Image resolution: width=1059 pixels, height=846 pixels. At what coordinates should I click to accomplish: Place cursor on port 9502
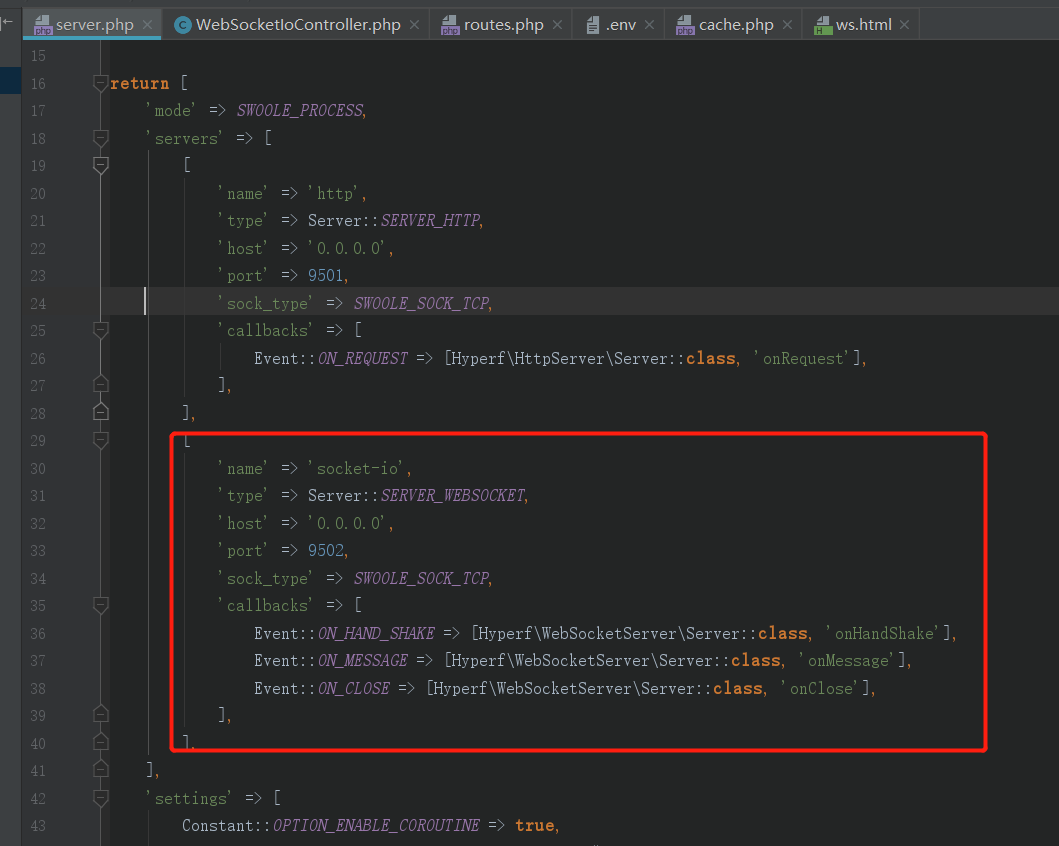(326, 551)
